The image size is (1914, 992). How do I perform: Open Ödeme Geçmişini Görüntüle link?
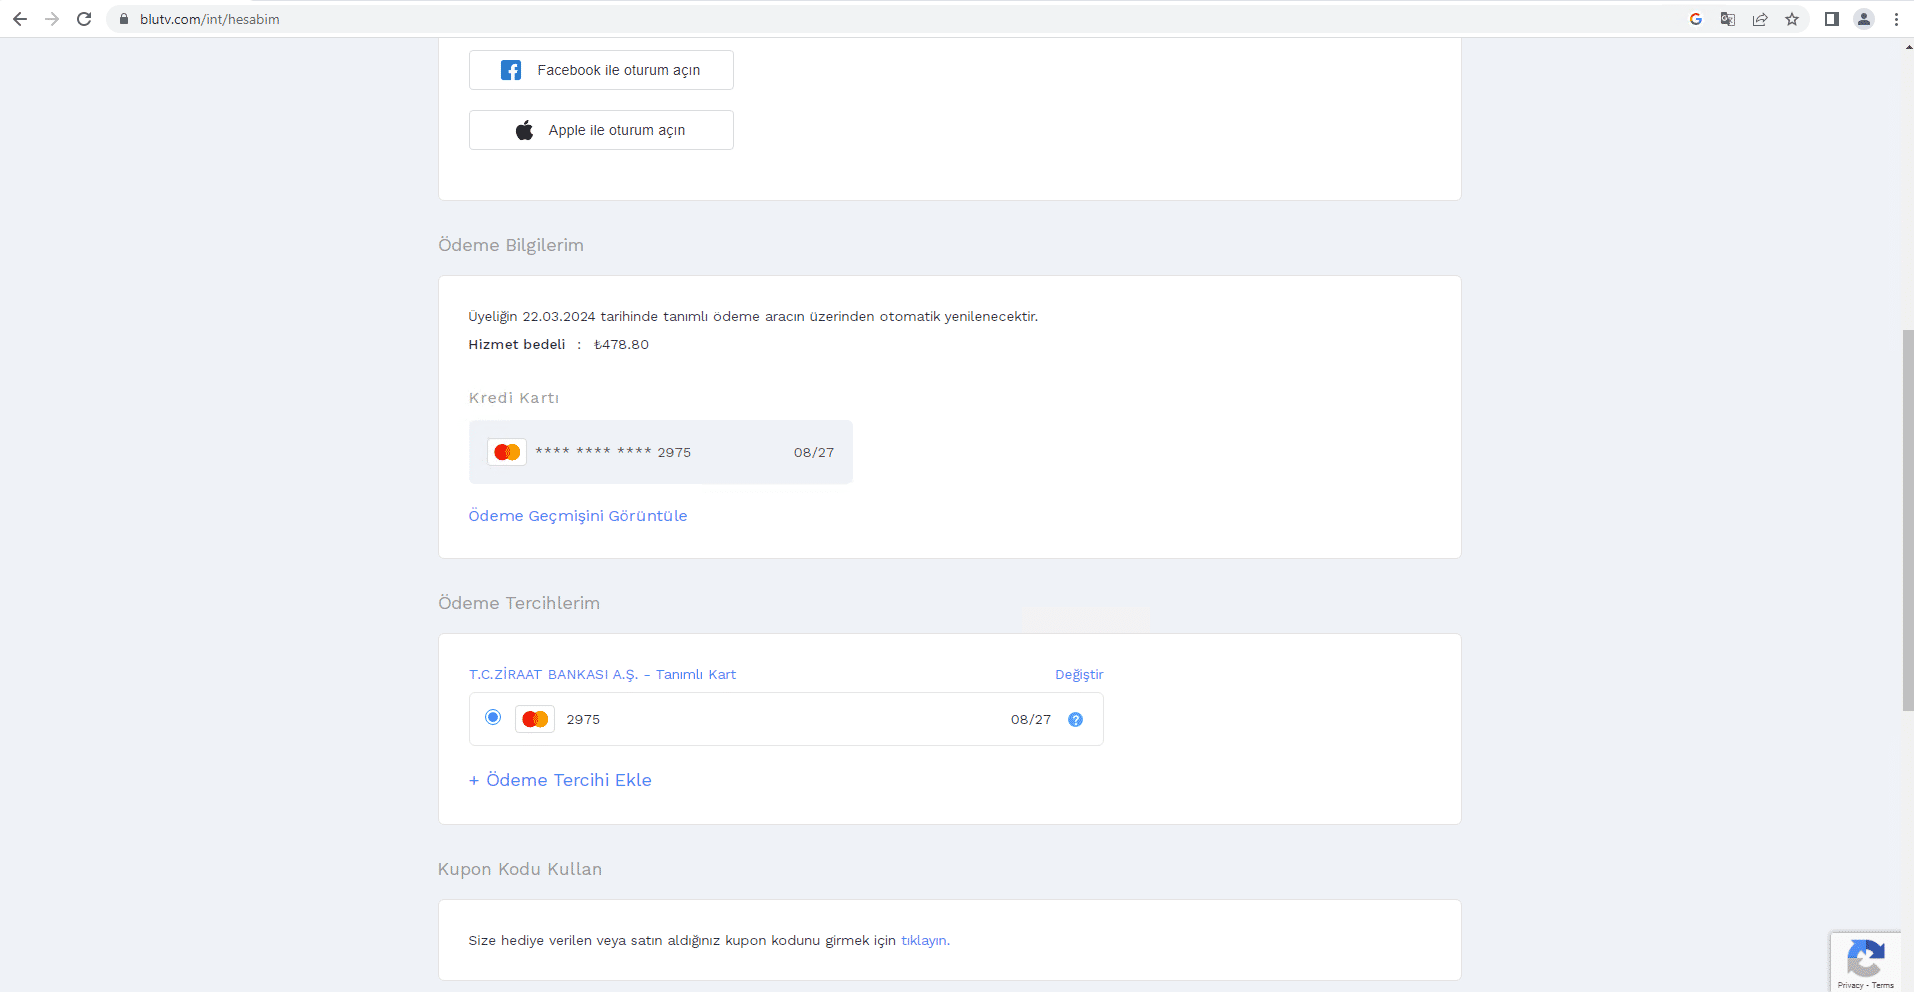(578, 516)
